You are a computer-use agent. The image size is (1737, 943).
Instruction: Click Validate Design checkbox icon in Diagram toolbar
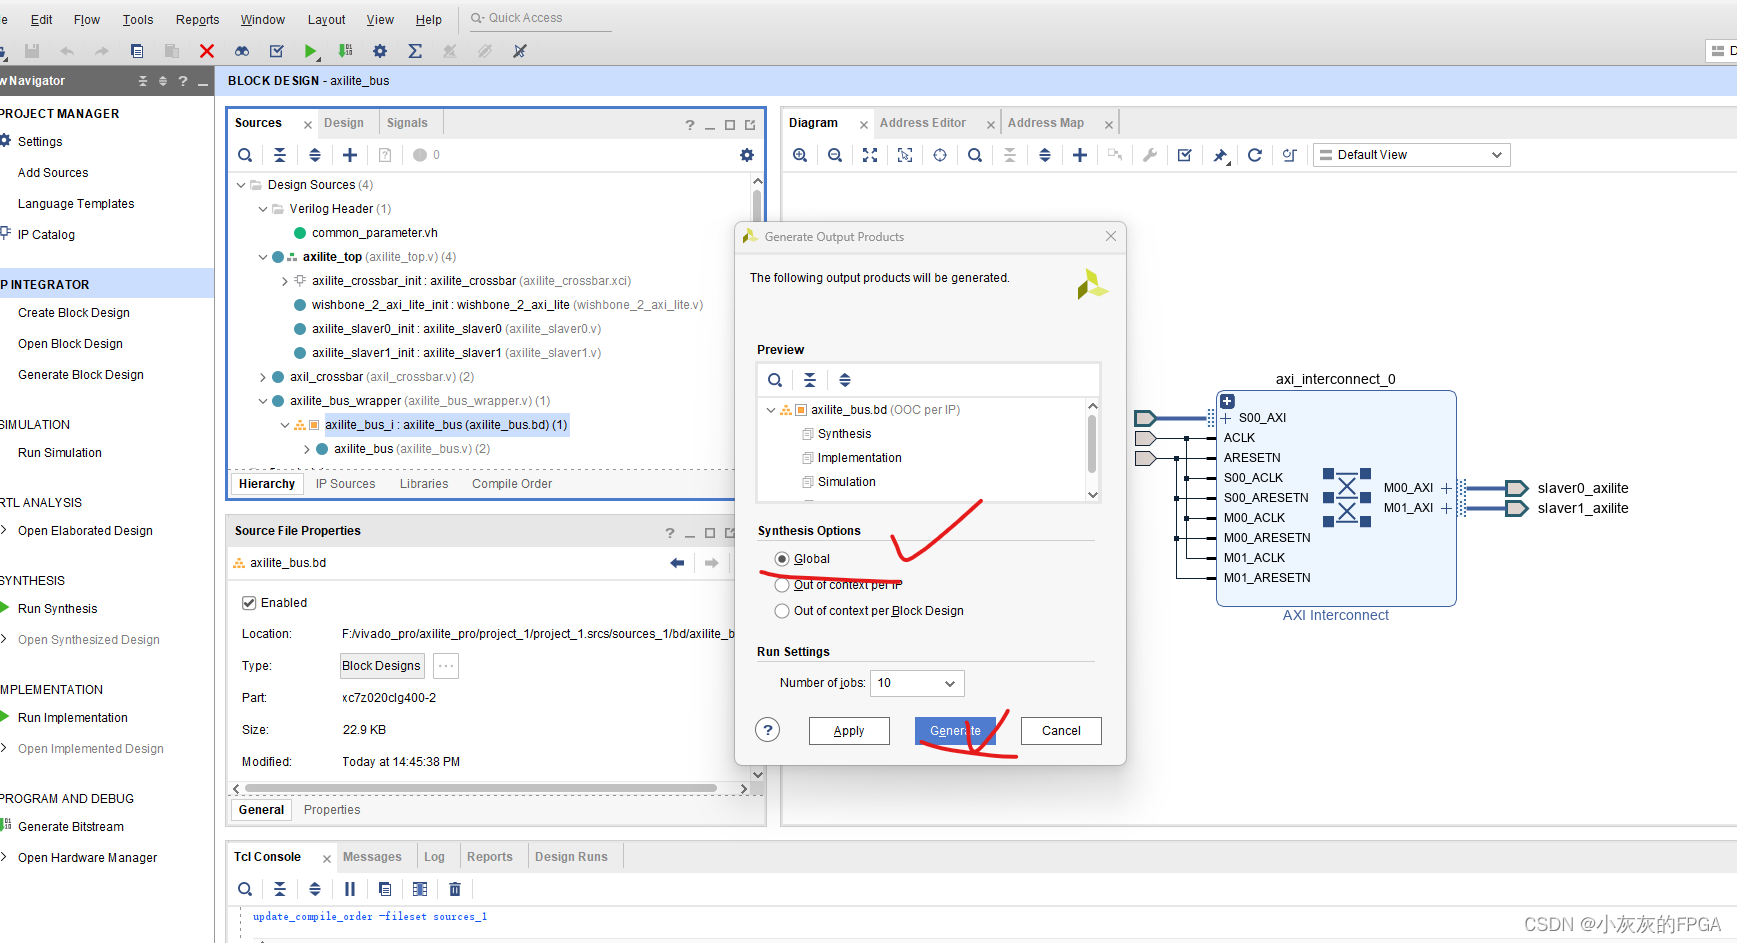pos(1185,155)
